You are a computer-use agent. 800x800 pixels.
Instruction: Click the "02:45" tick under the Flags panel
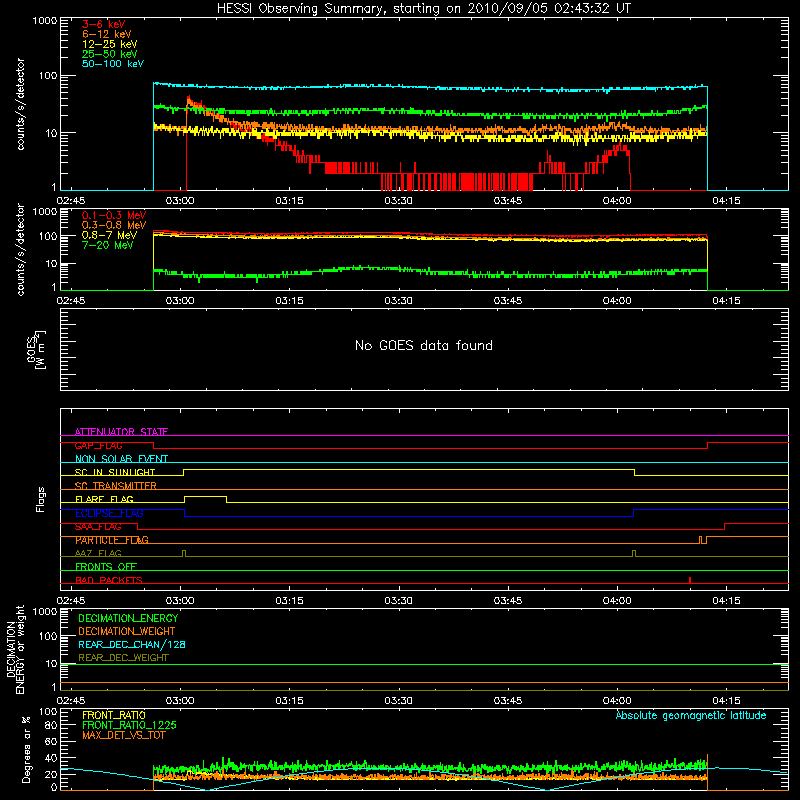pos(70,601)
